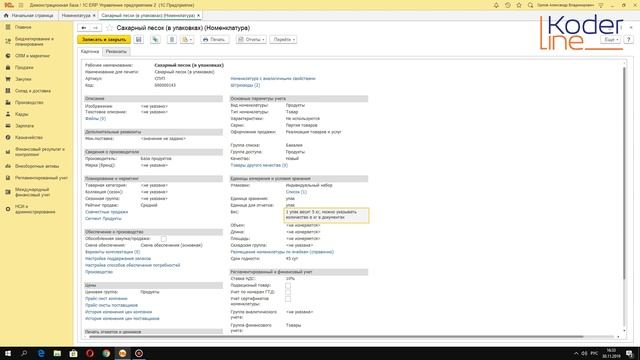The width and height of the screenshot is (640, 360).
Task: Open Продажи sidebar section
Action: tap(24, 67)
